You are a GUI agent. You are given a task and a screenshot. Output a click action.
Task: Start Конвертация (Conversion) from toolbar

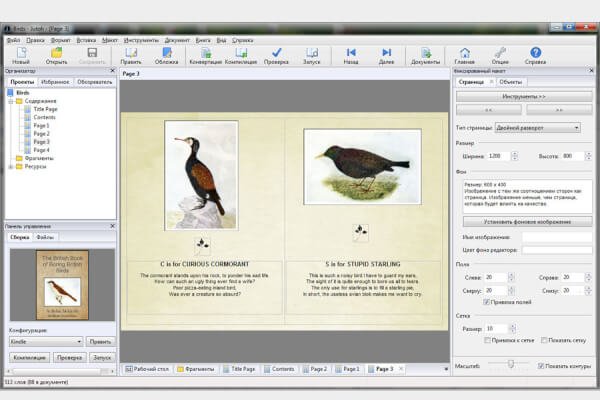[205, 56]
